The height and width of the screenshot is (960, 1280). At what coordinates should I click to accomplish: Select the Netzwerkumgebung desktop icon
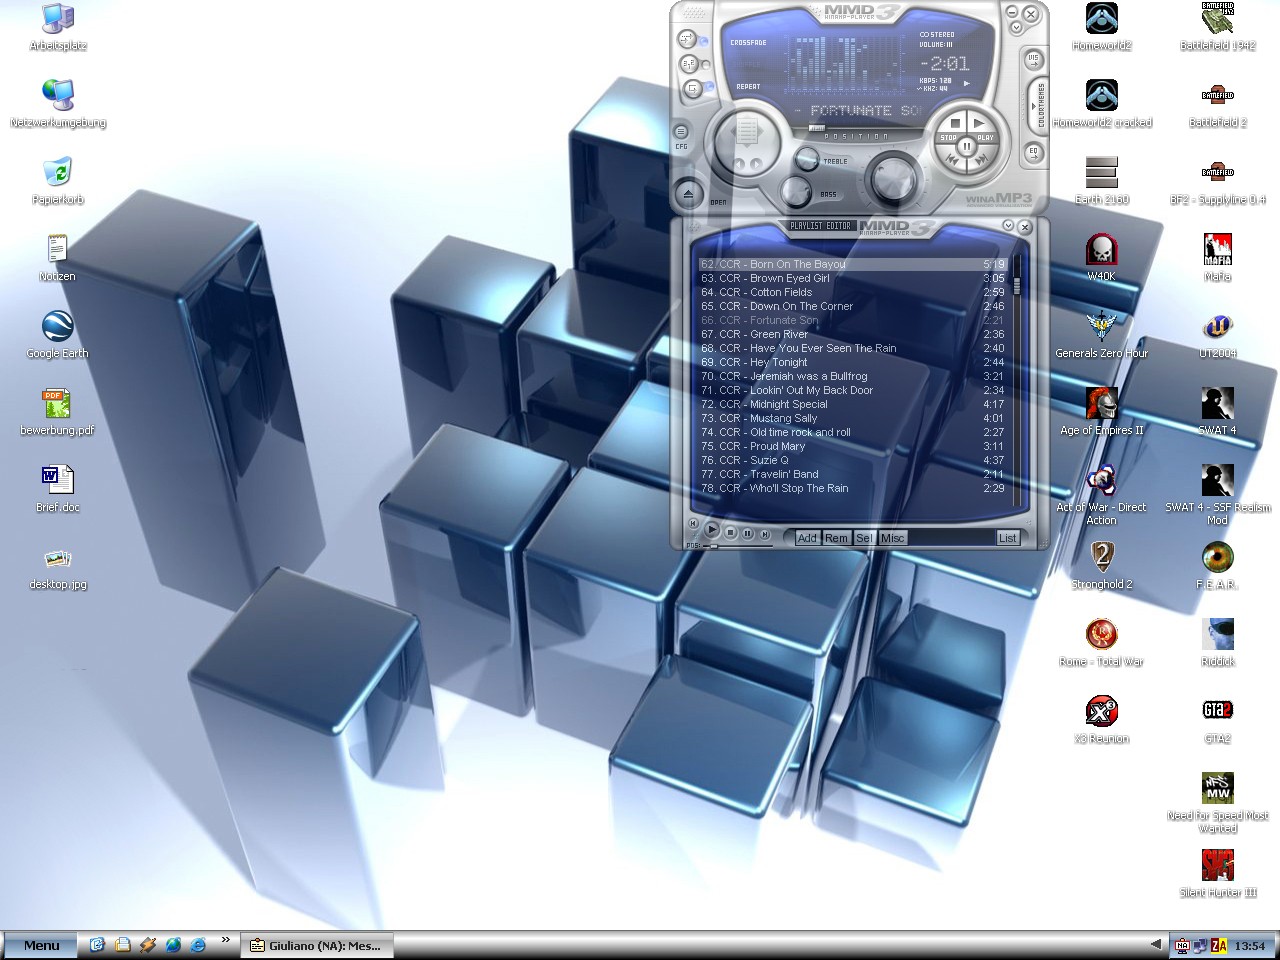coord(58,104)
